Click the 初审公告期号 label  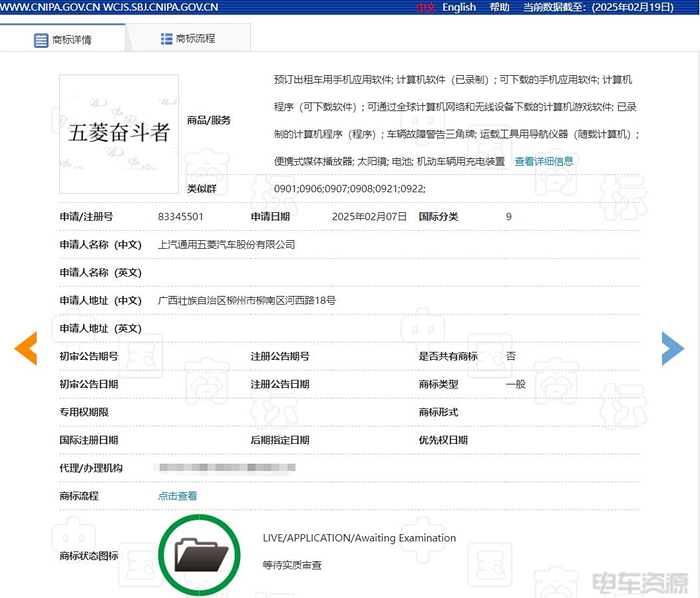tap(89, 356)
